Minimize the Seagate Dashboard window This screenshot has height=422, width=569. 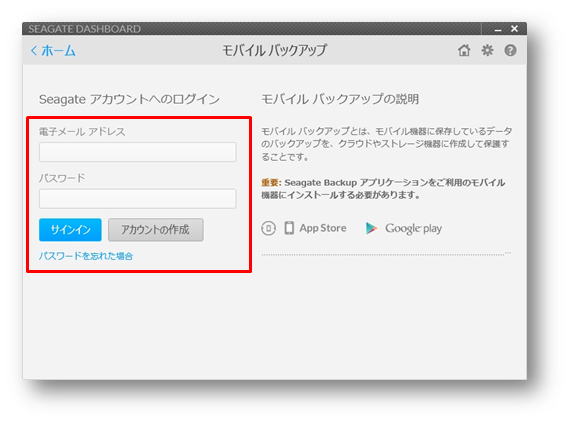[498, 29]
